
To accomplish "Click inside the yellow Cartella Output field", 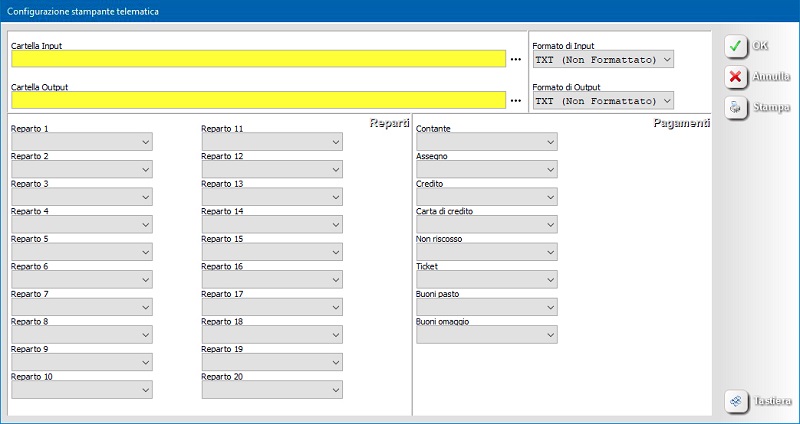I will point(257,100).
